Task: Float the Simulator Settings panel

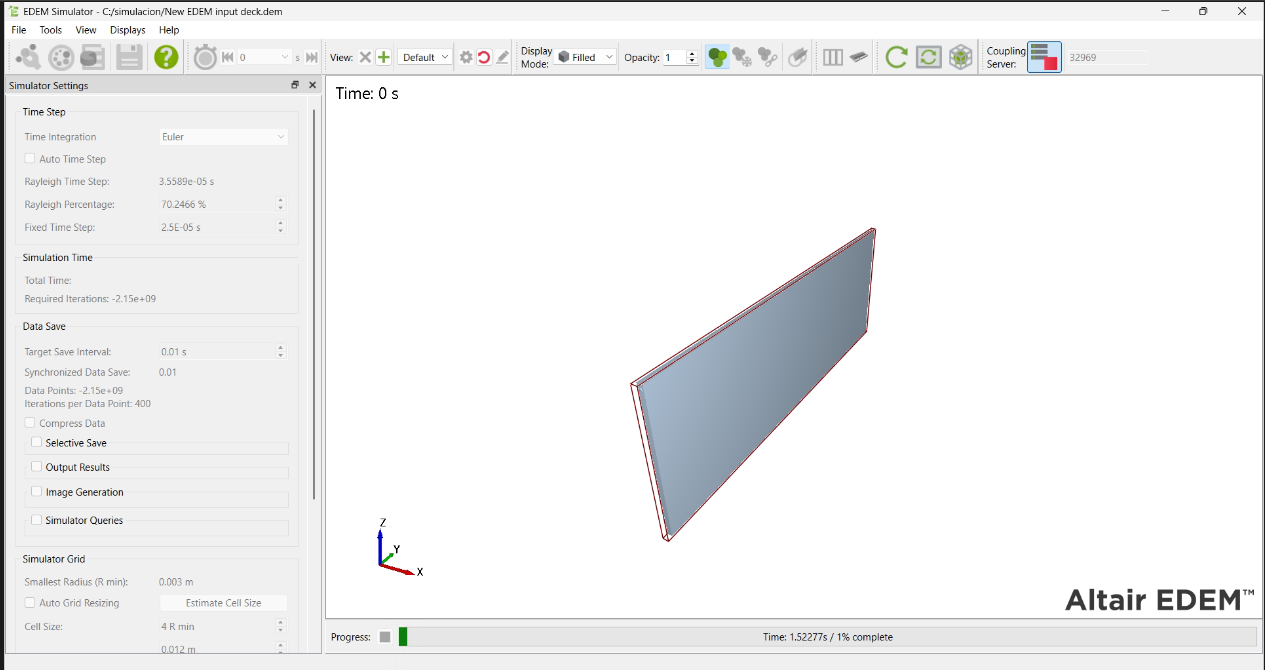Action: (295, 85)
